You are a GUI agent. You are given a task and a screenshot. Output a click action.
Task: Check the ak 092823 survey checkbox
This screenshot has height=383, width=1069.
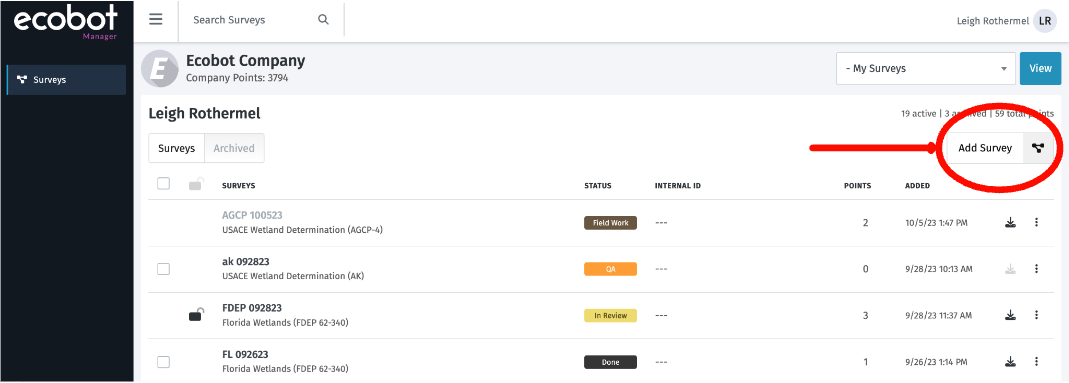[x=164, y=269]
